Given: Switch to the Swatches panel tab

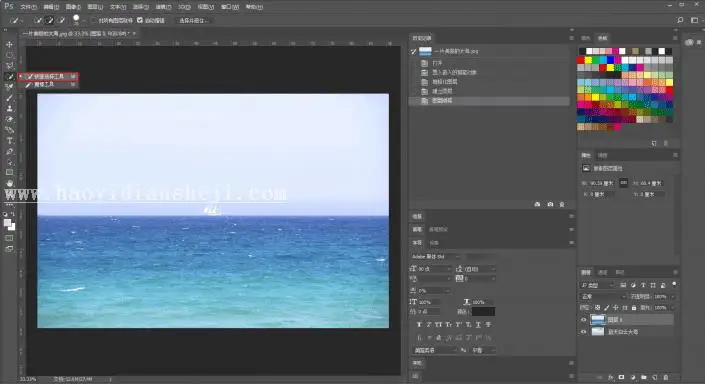Looking at the screenshot, I should pyautogui.click(x=602, y=38).
